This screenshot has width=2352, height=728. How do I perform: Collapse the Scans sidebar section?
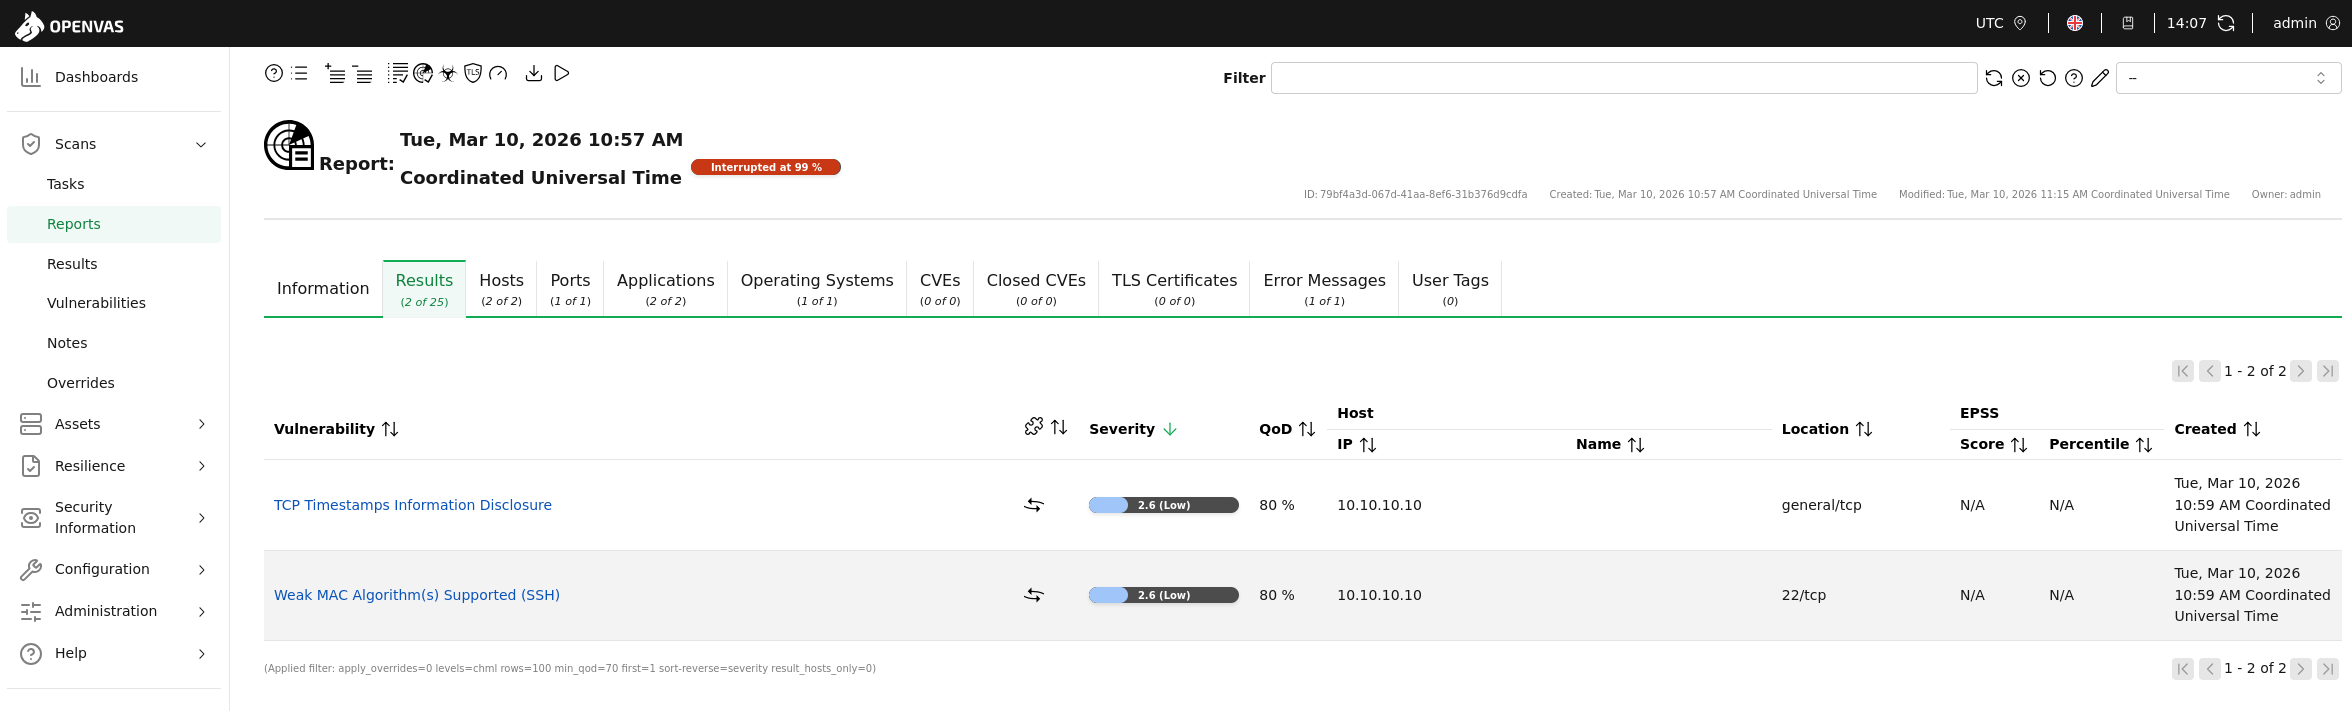click(x=201, y=144)
